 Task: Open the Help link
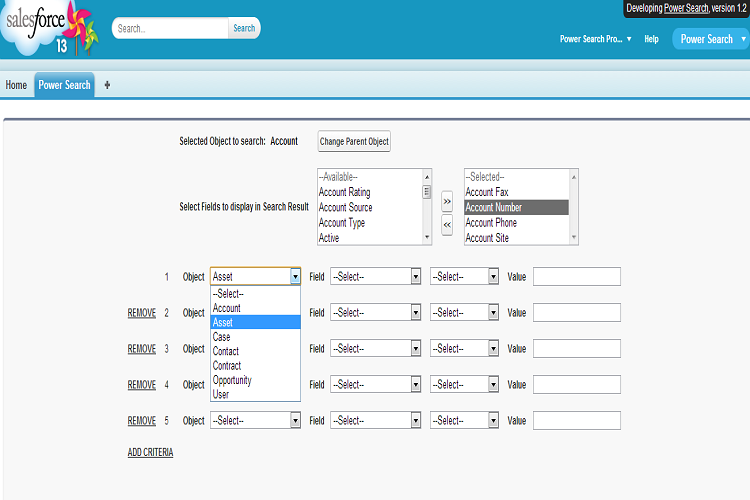pyautogui.click(x=651, y=39)
